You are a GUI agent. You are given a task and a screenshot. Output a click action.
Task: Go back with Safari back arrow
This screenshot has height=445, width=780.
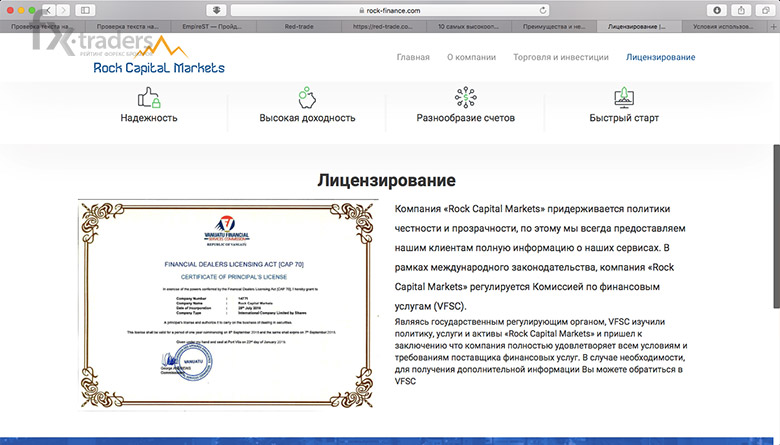[49, 10]
